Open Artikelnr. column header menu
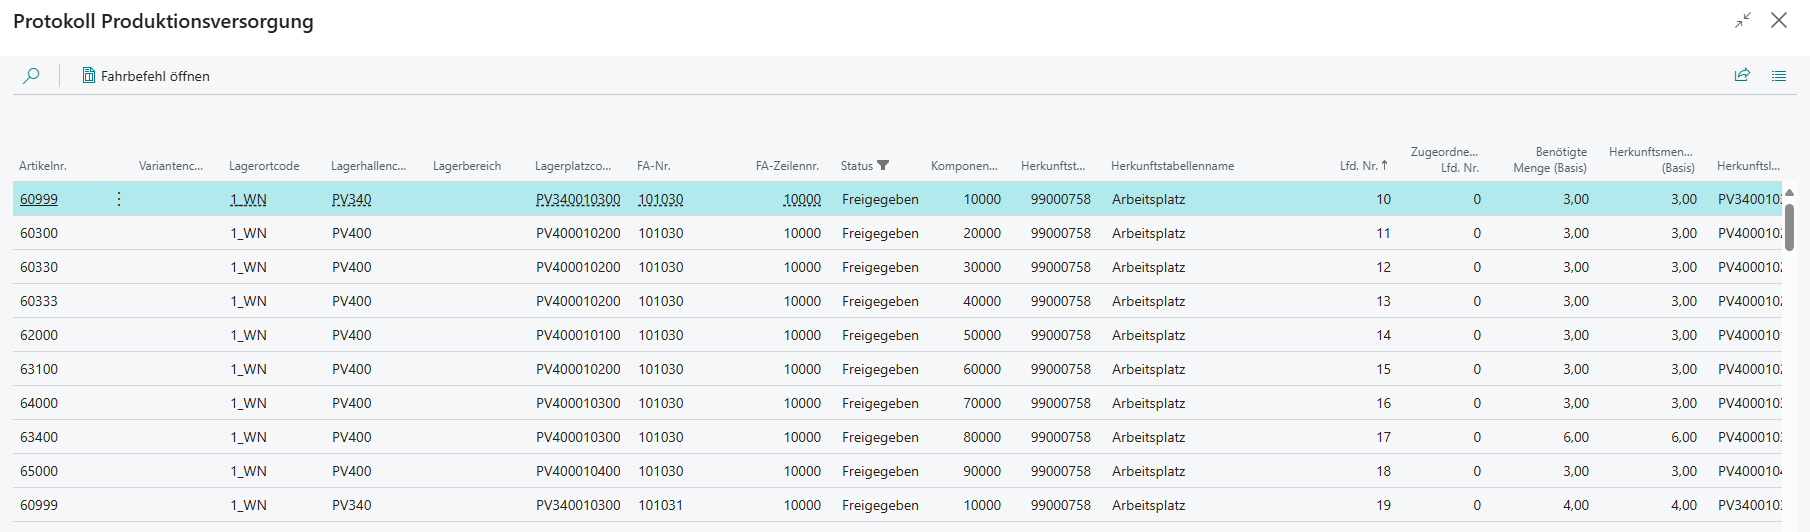 43,166
